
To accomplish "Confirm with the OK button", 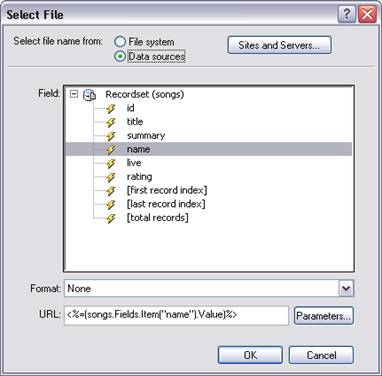I will (x=250, y=355).
